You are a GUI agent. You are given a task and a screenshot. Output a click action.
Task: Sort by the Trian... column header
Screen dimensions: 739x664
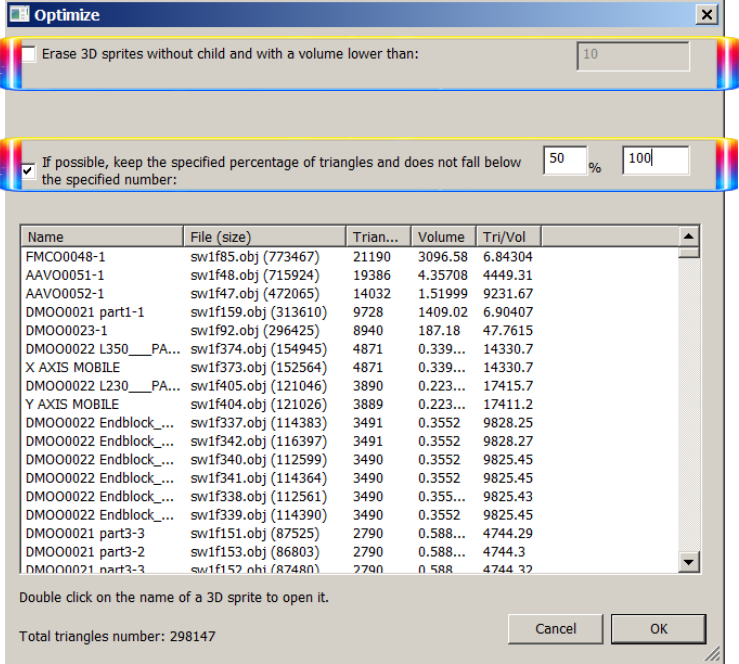pos(378,237)
